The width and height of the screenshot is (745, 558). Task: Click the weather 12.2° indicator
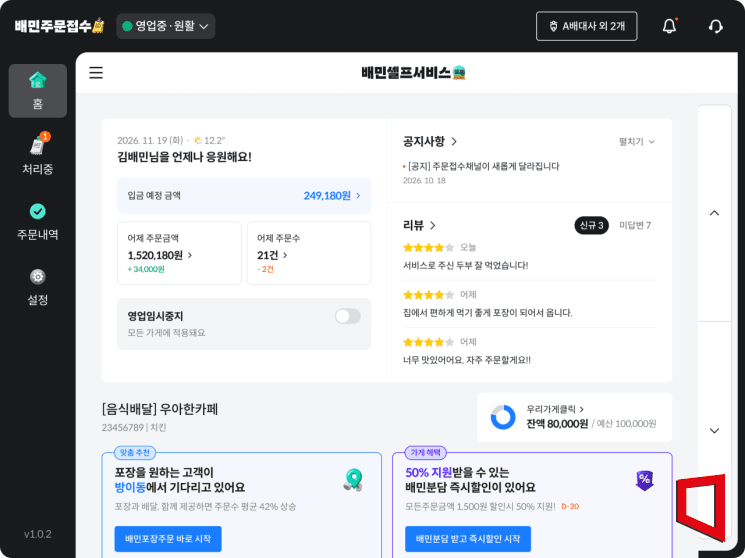pos(209,140)
